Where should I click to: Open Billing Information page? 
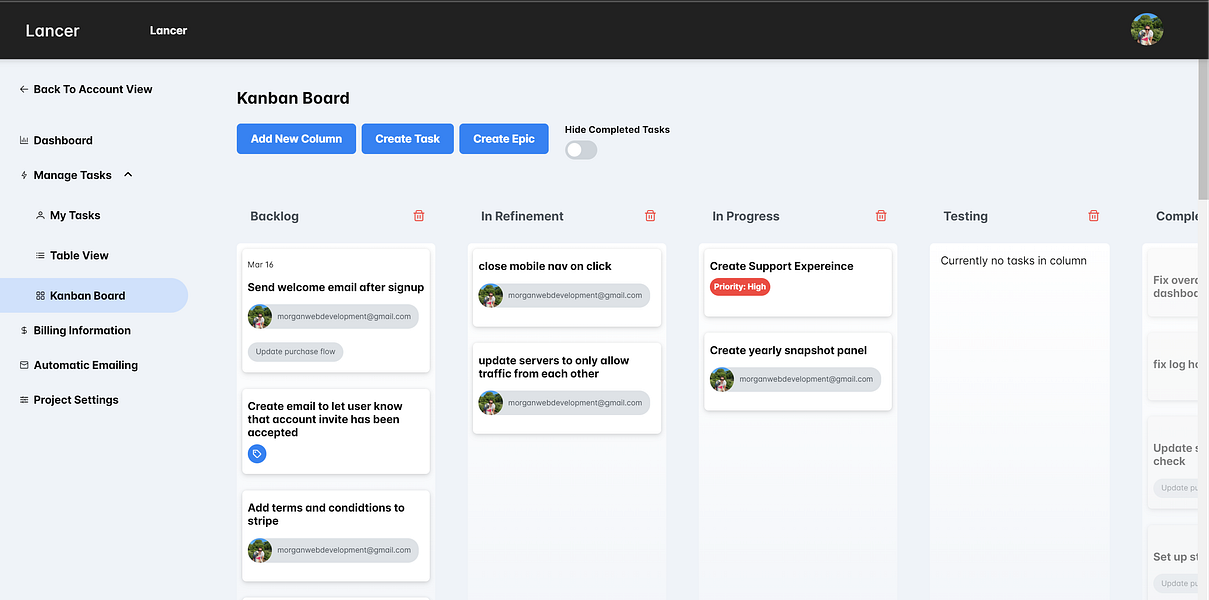(x=82, y=330)
